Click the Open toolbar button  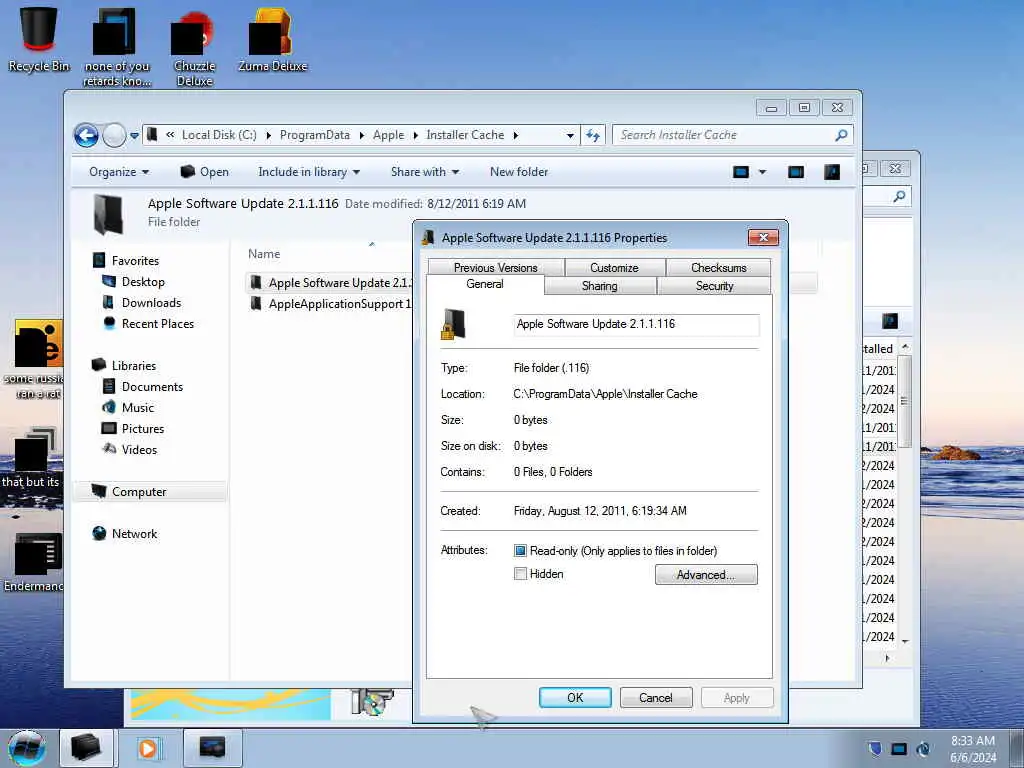(x=204, y=172)
